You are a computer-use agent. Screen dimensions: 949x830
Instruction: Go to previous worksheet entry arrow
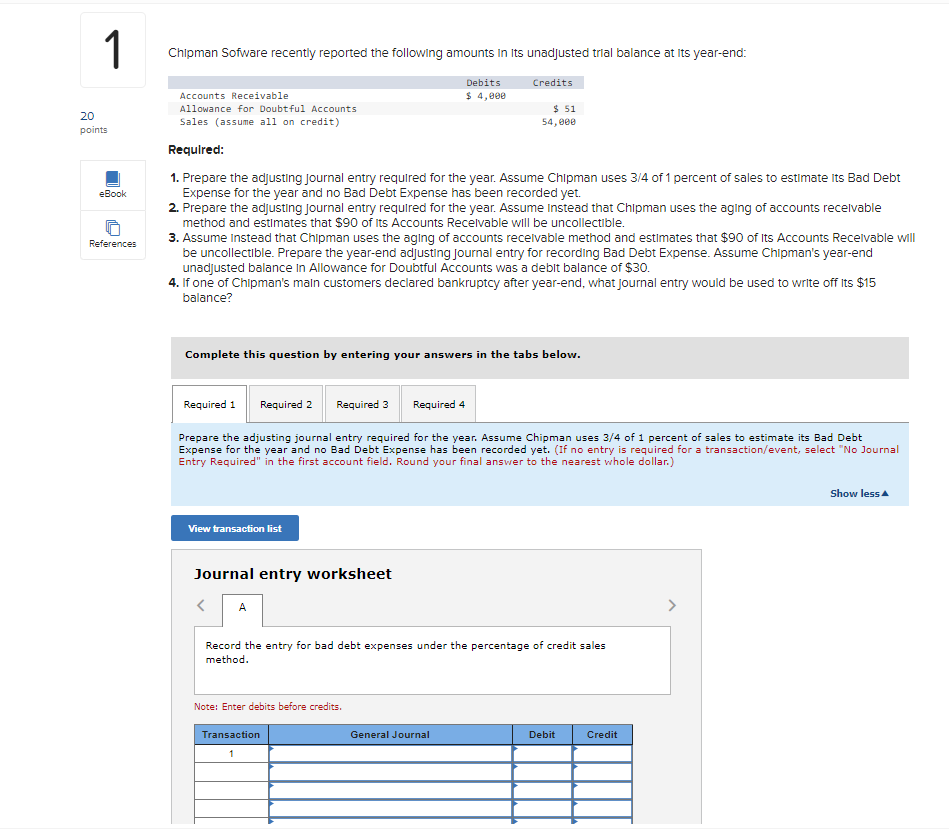point(201,605)
